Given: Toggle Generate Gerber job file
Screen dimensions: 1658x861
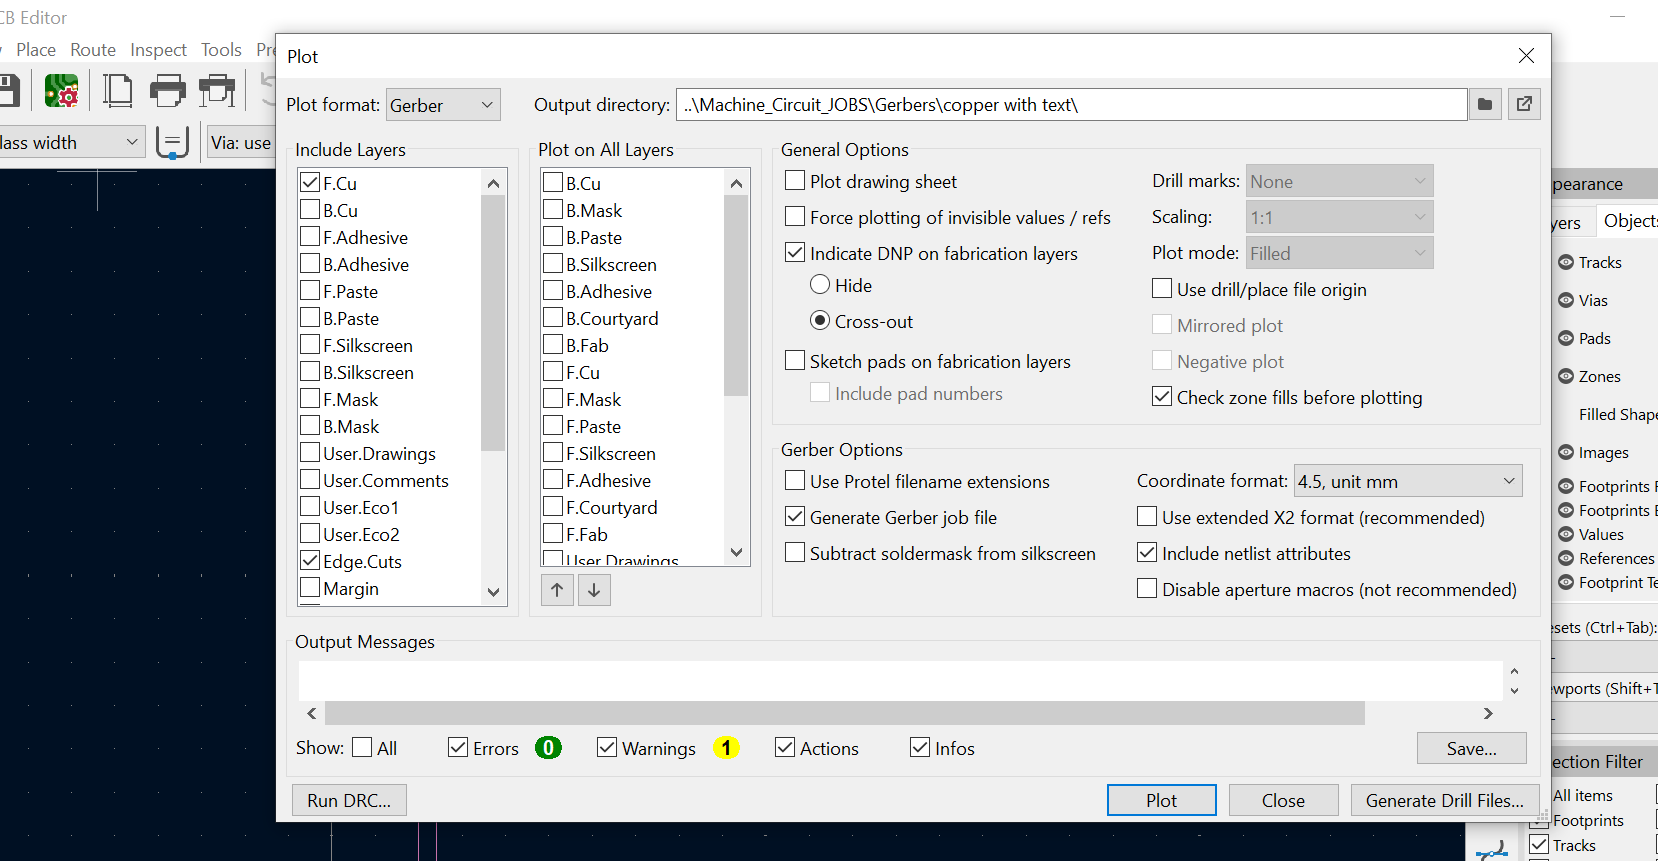Looking at the screenshot, I should pyautogui.click(x=795, y=517).
